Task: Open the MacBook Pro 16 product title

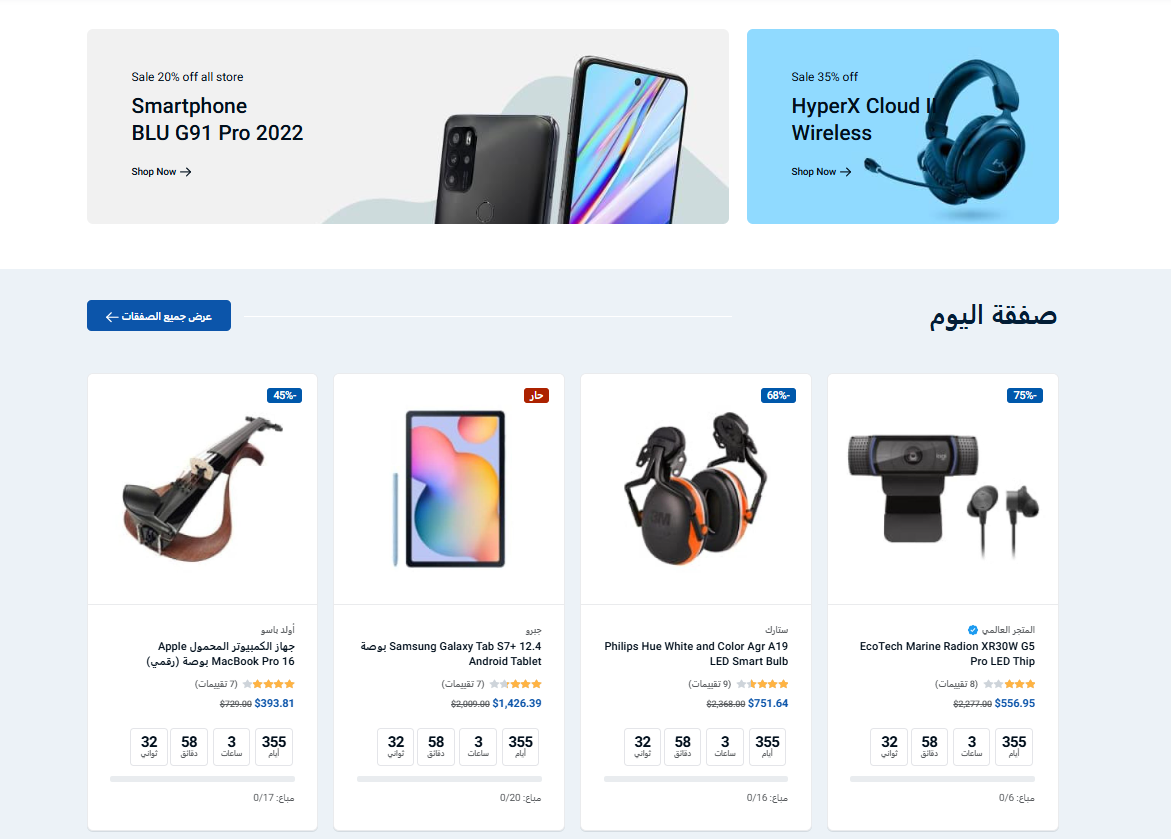Action: click(x=220, y=654)
